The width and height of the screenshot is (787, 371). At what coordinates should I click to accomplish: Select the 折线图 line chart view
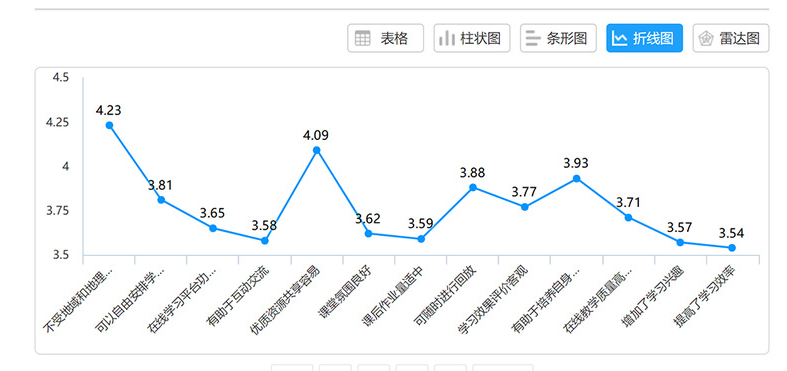(644, 38)
